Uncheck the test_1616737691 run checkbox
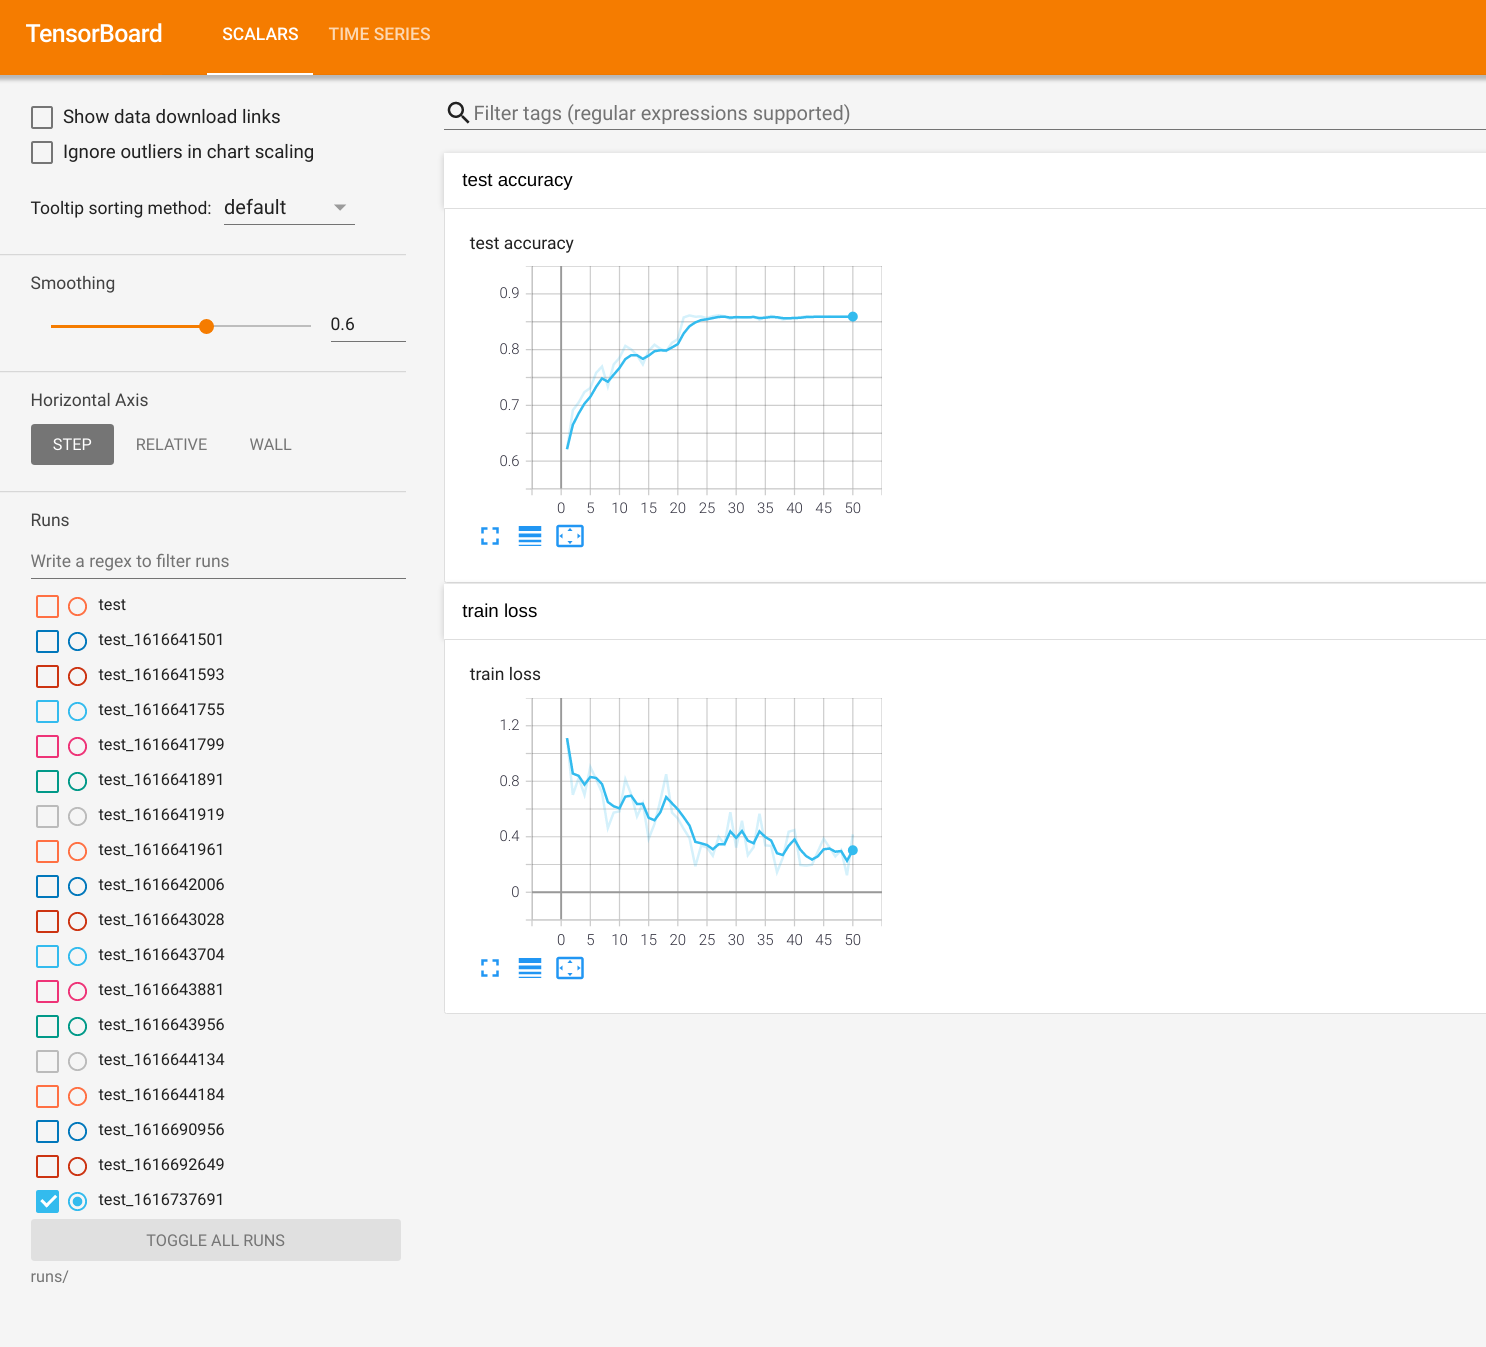The image size is (1486, 1347). tap(47, 1201)
